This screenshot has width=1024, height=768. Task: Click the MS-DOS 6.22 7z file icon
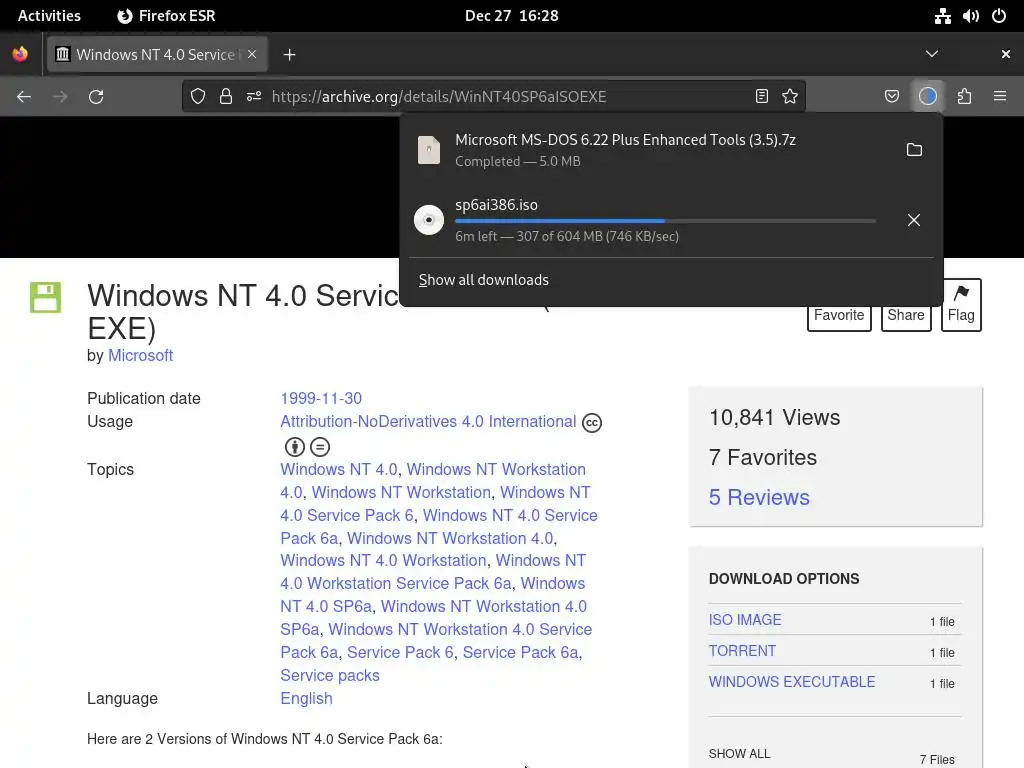(x=429, y=150)
